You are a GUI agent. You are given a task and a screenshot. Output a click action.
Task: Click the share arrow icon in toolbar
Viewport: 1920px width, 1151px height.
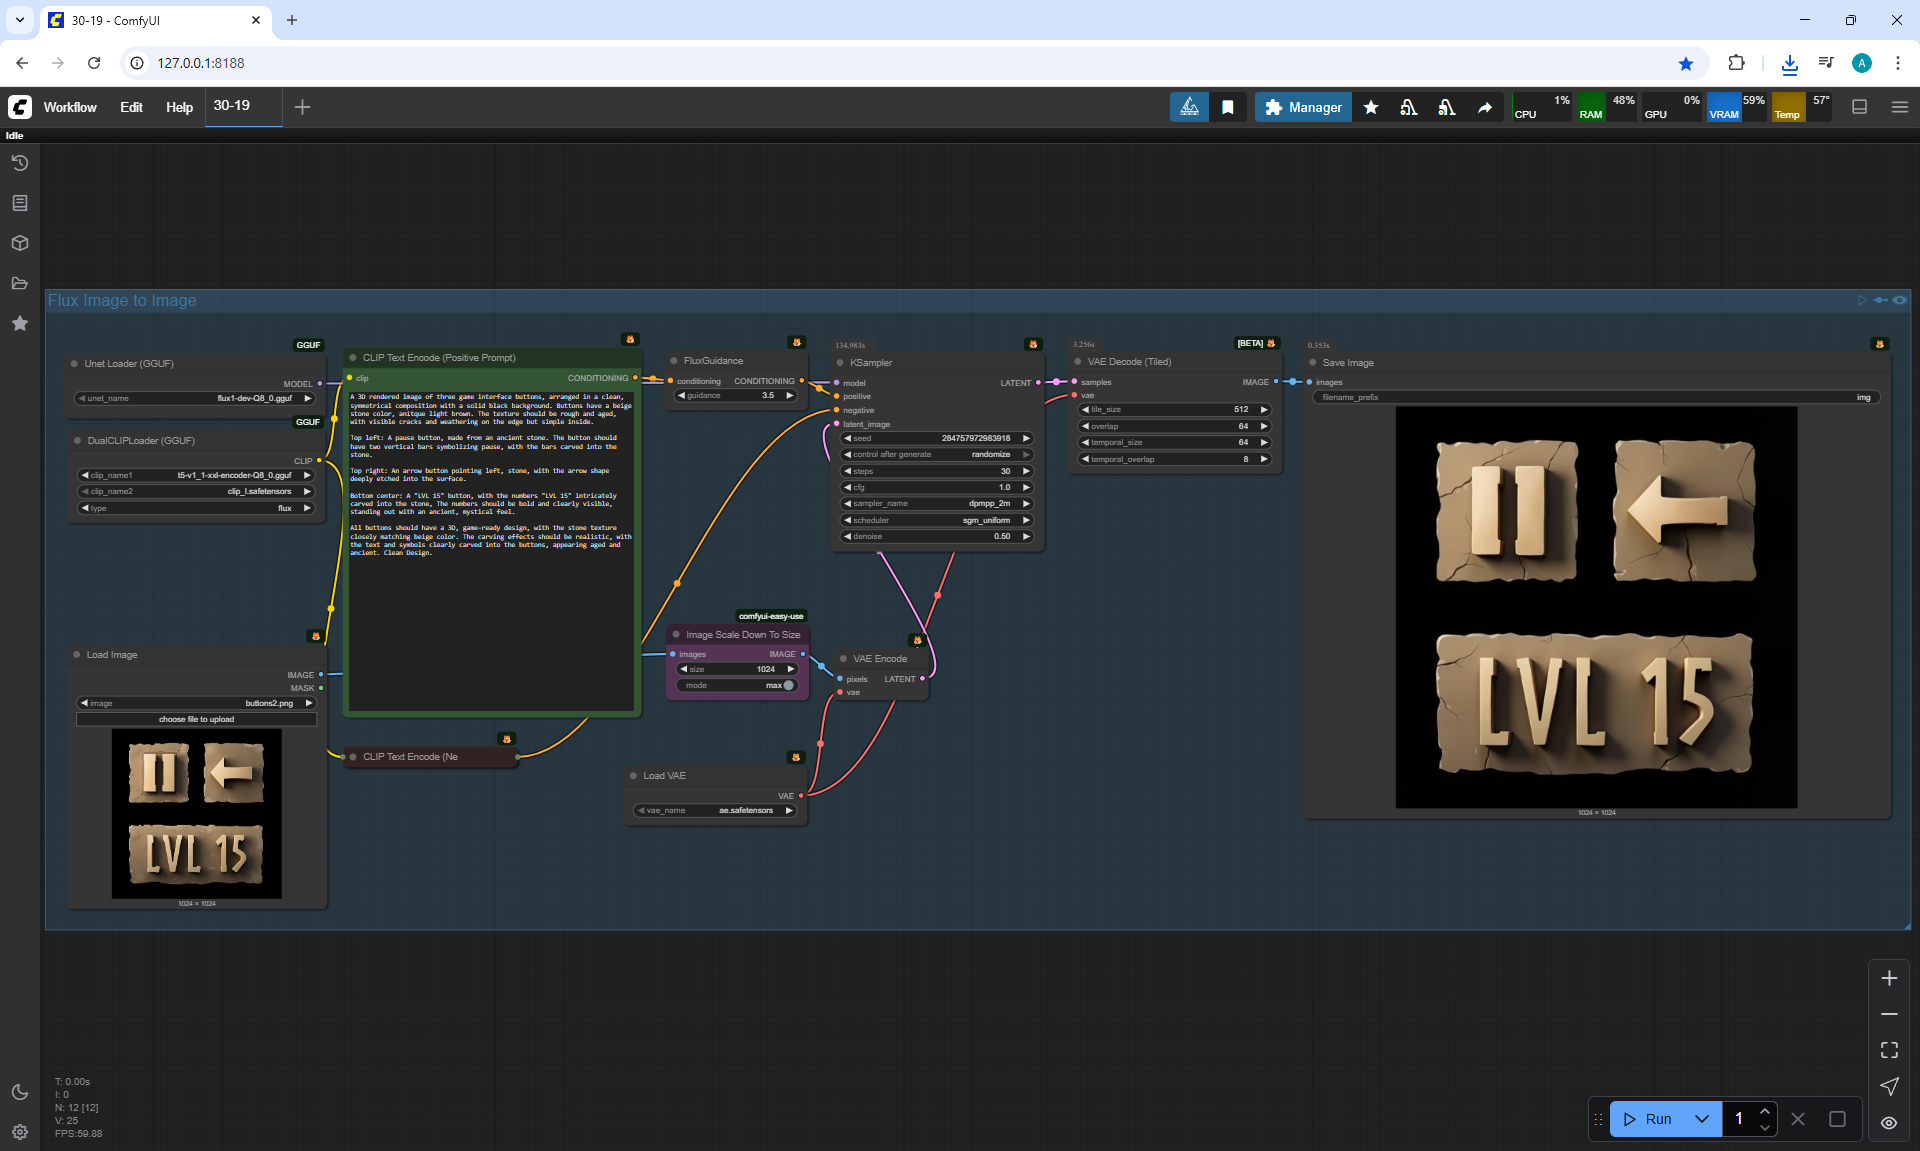pos(1485,107)
